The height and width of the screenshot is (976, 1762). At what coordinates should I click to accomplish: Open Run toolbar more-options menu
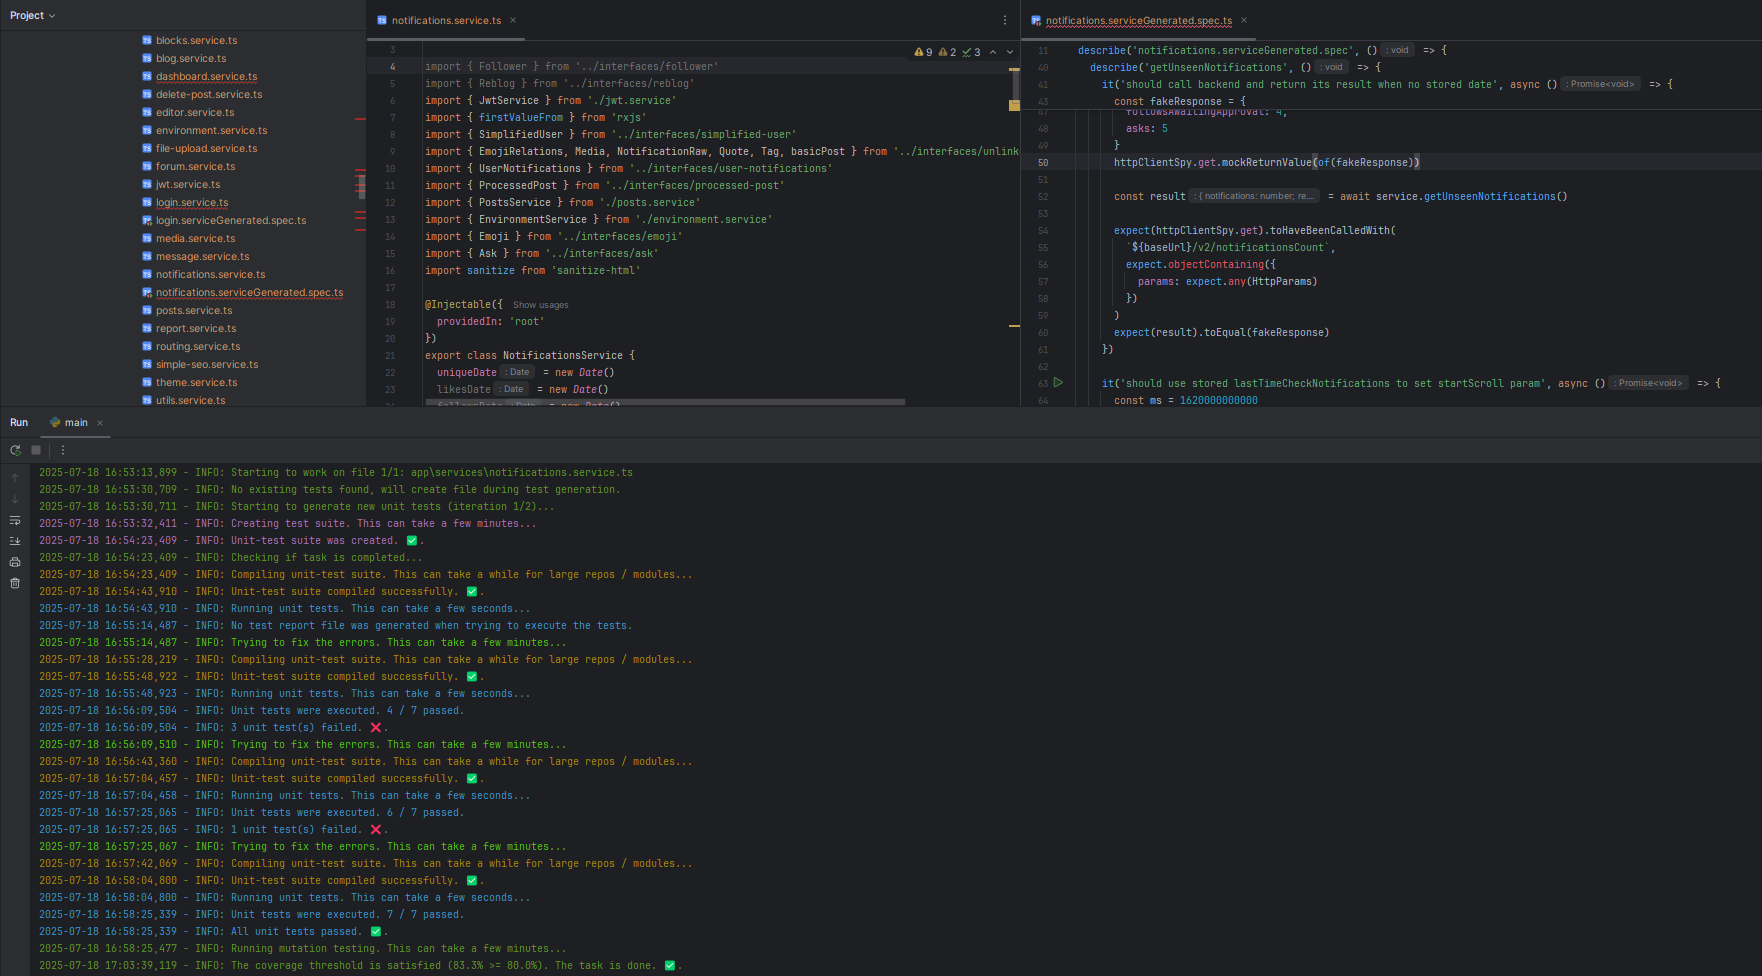coord(63,450)
